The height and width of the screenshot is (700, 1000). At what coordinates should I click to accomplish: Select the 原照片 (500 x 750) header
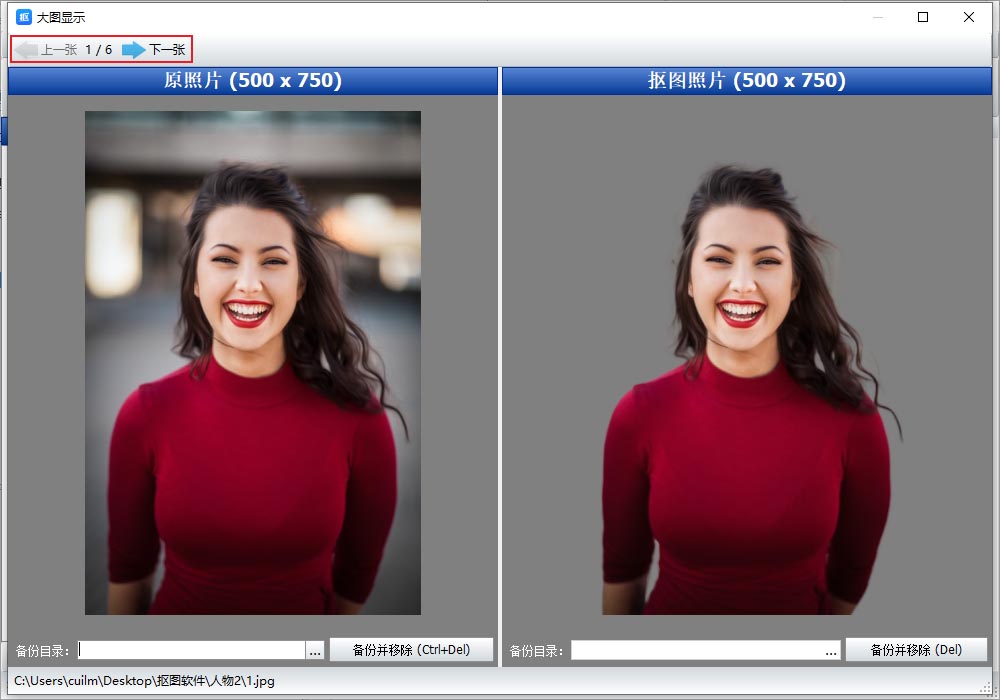pyautogui.click(x=252, y=81)
